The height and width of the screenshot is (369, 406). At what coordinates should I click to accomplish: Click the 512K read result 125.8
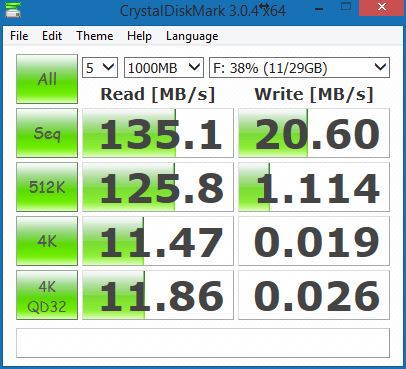pyautogui.click(x=158, y=187)
